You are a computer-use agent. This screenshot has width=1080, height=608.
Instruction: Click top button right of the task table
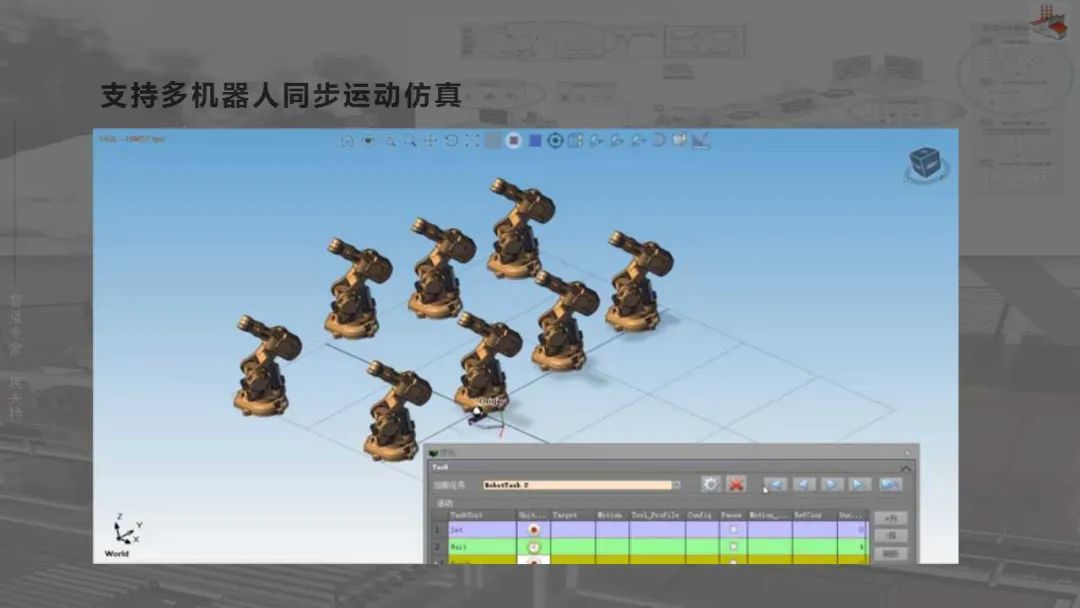[890, 518]
